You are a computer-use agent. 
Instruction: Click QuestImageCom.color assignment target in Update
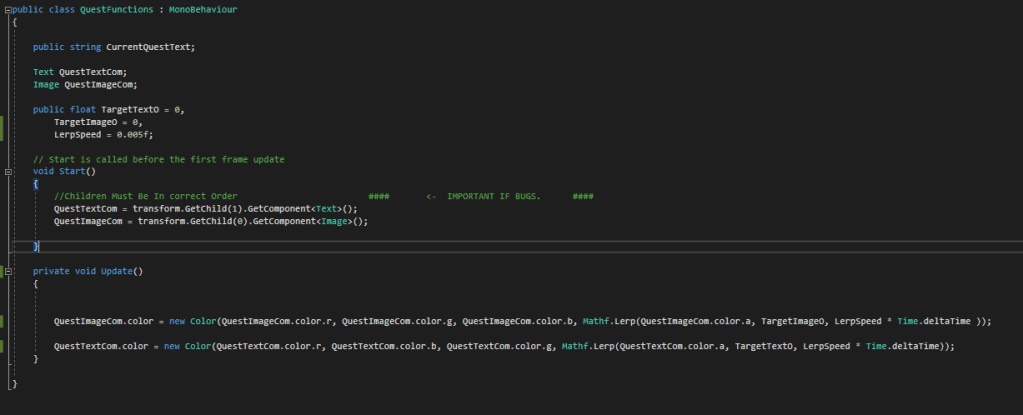point(103,321)
